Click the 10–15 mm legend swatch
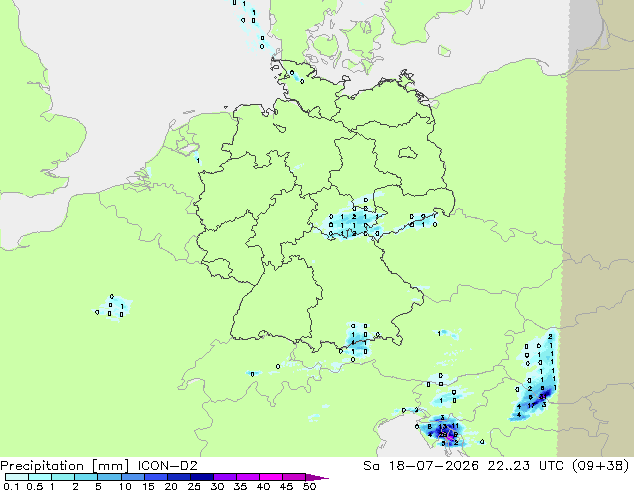 133,477
